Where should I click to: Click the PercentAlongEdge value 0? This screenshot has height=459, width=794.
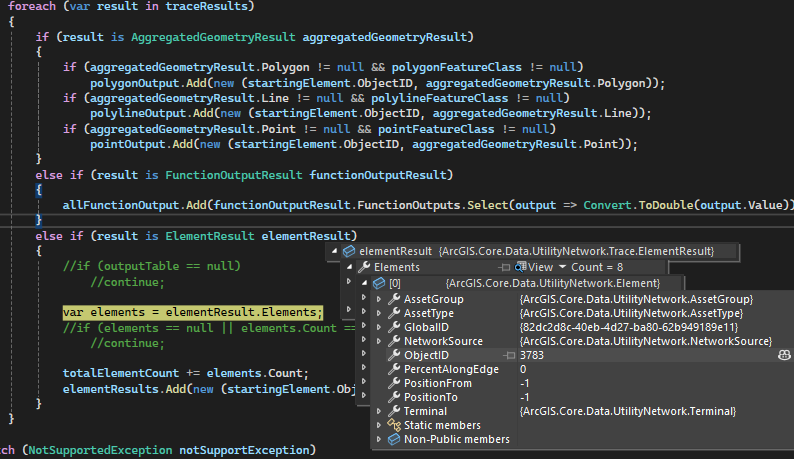click(x=523, y=369)
